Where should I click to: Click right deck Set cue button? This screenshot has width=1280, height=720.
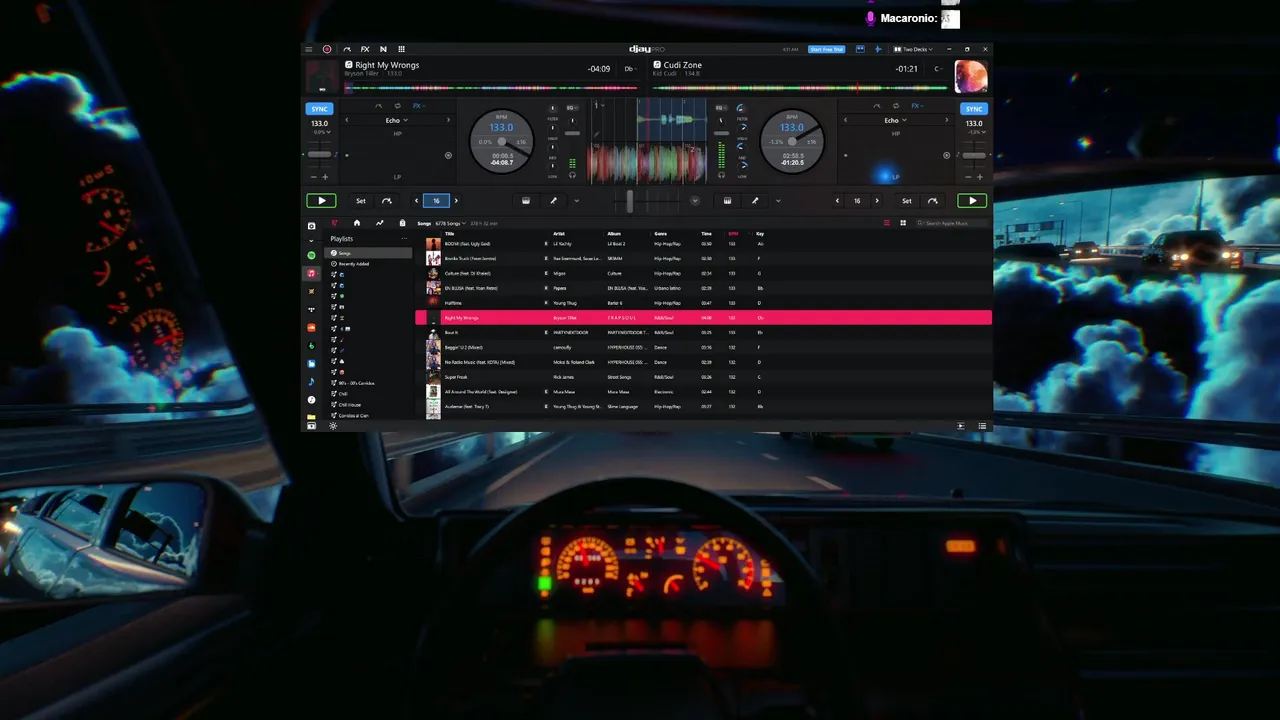coord(907,201)
